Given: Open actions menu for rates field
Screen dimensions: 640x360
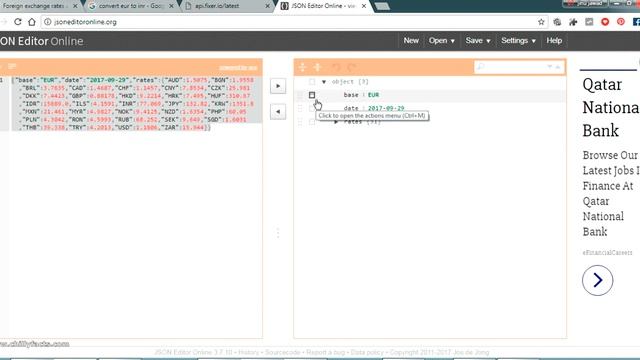Looking at the screenshot, I should pyautogui.click(x=312, y=122).
